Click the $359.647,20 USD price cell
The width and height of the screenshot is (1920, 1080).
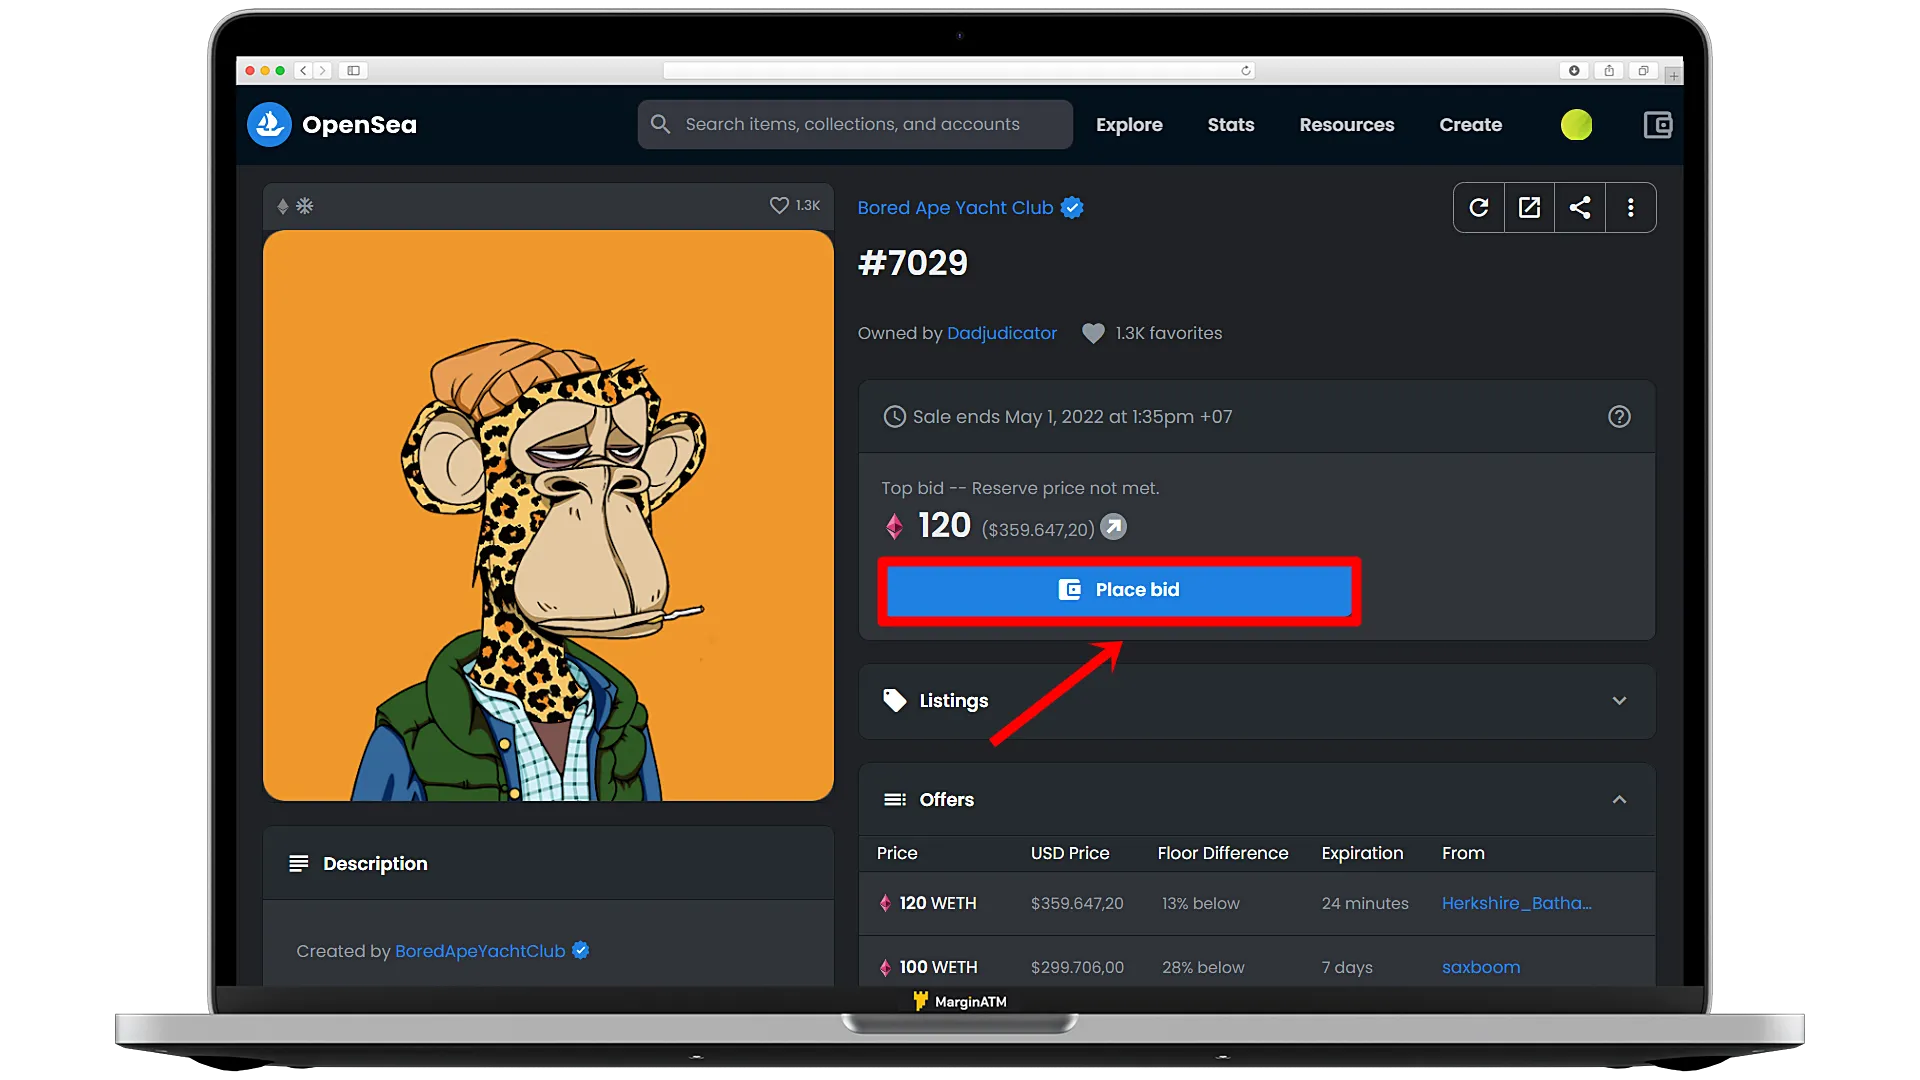click(x=1077, y=903)
